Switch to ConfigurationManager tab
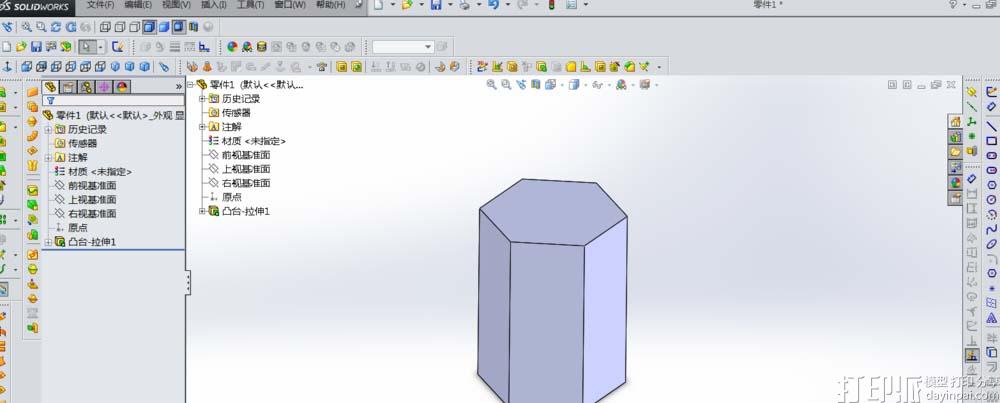Screen dimensions: 1000x403 coord(86,87)
